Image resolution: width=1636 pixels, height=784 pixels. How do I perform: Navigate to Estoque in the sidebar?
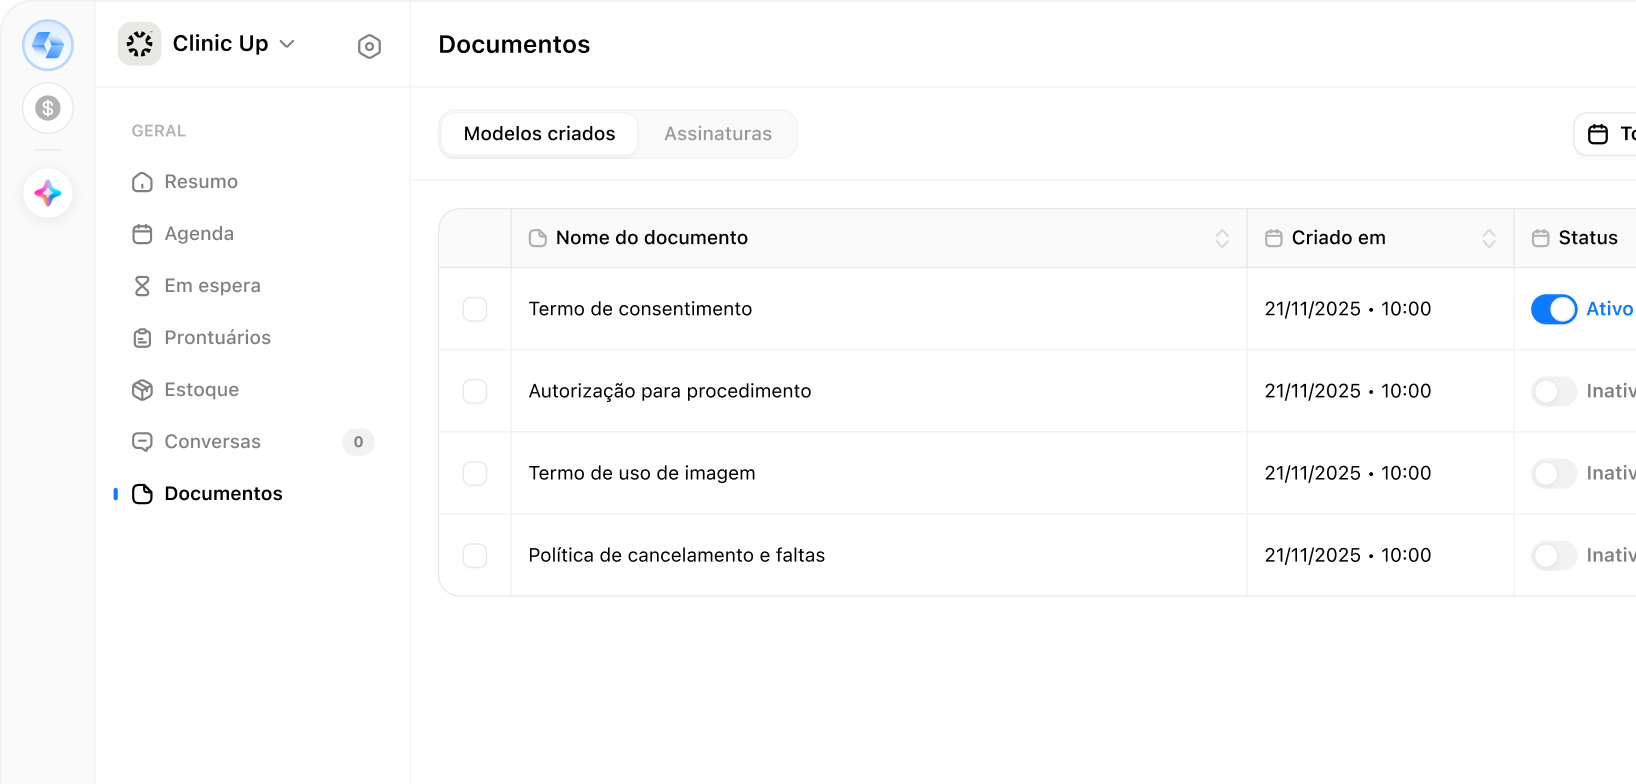201,390
